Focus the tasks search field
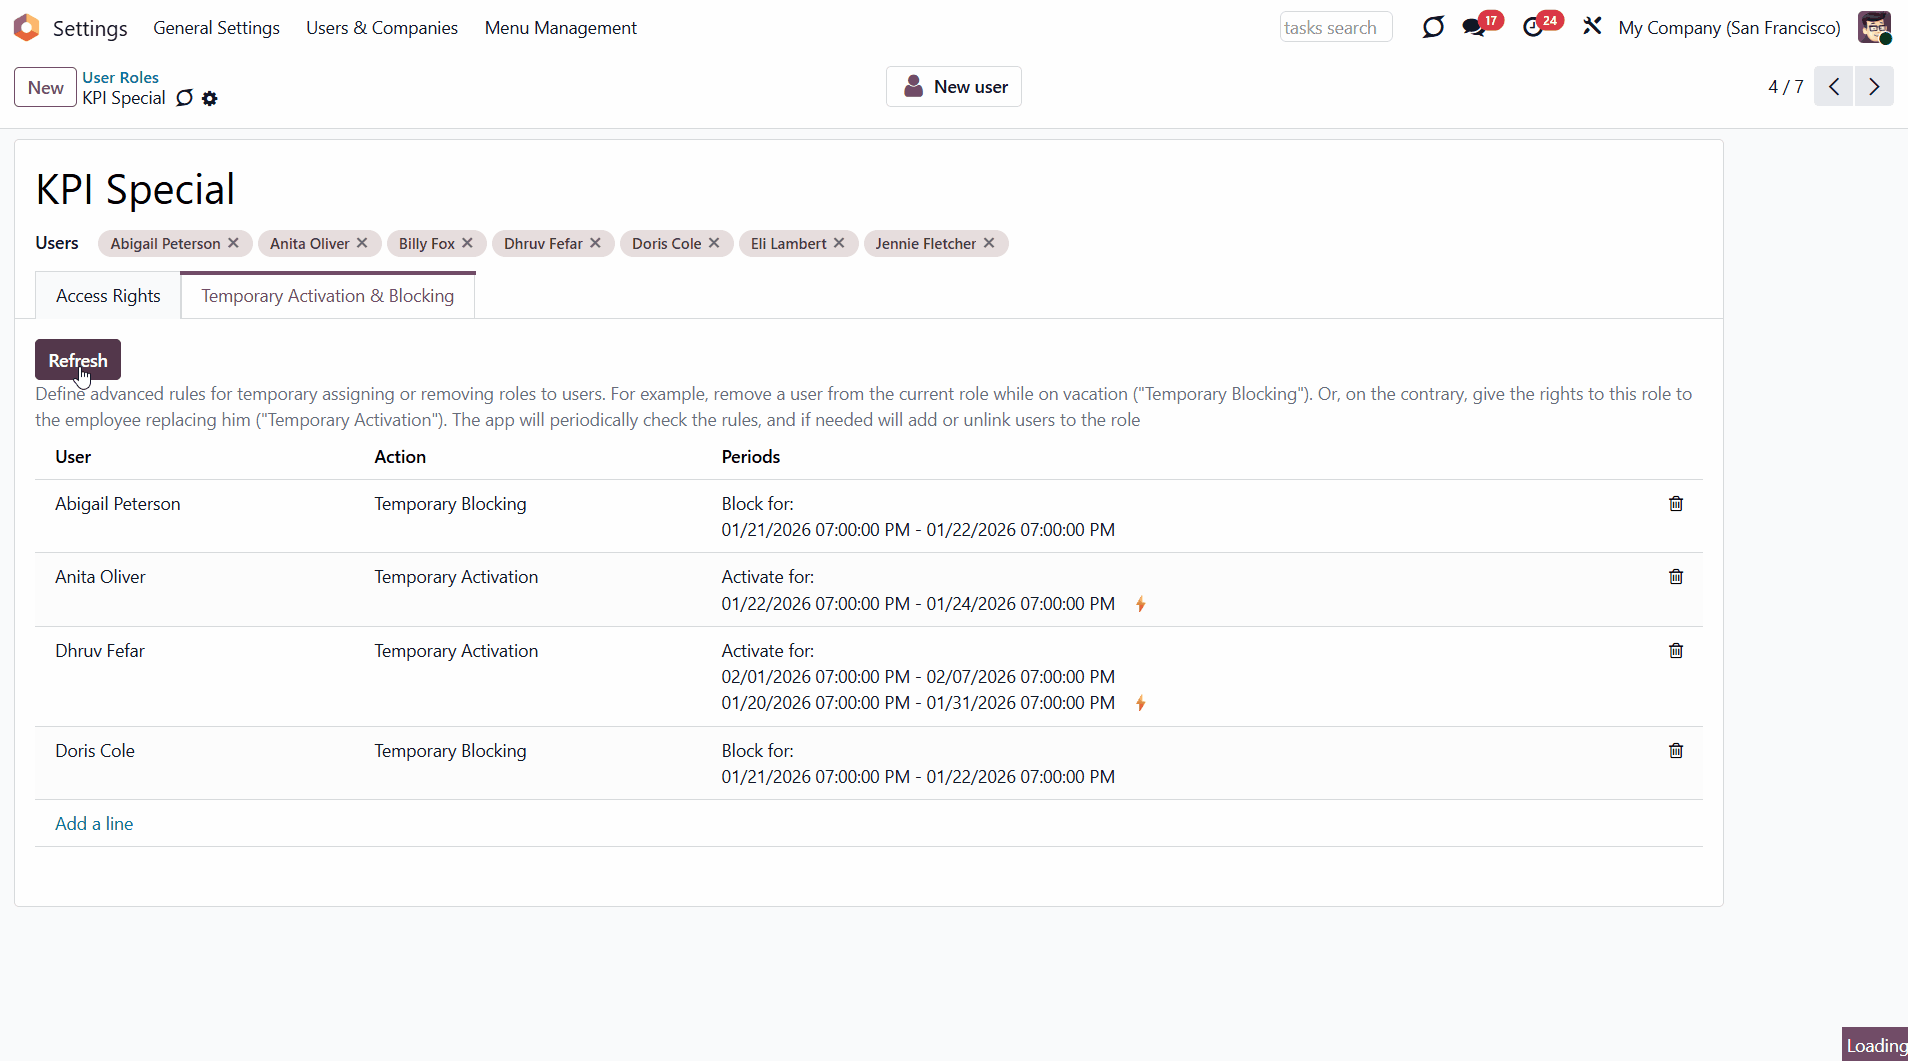This screenshot has width=1908, height=1061. [x=1335, y=28]
